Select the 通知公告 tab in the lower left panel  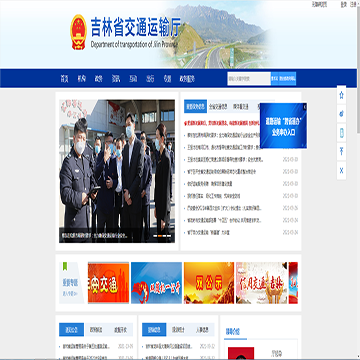pos(72,330)
